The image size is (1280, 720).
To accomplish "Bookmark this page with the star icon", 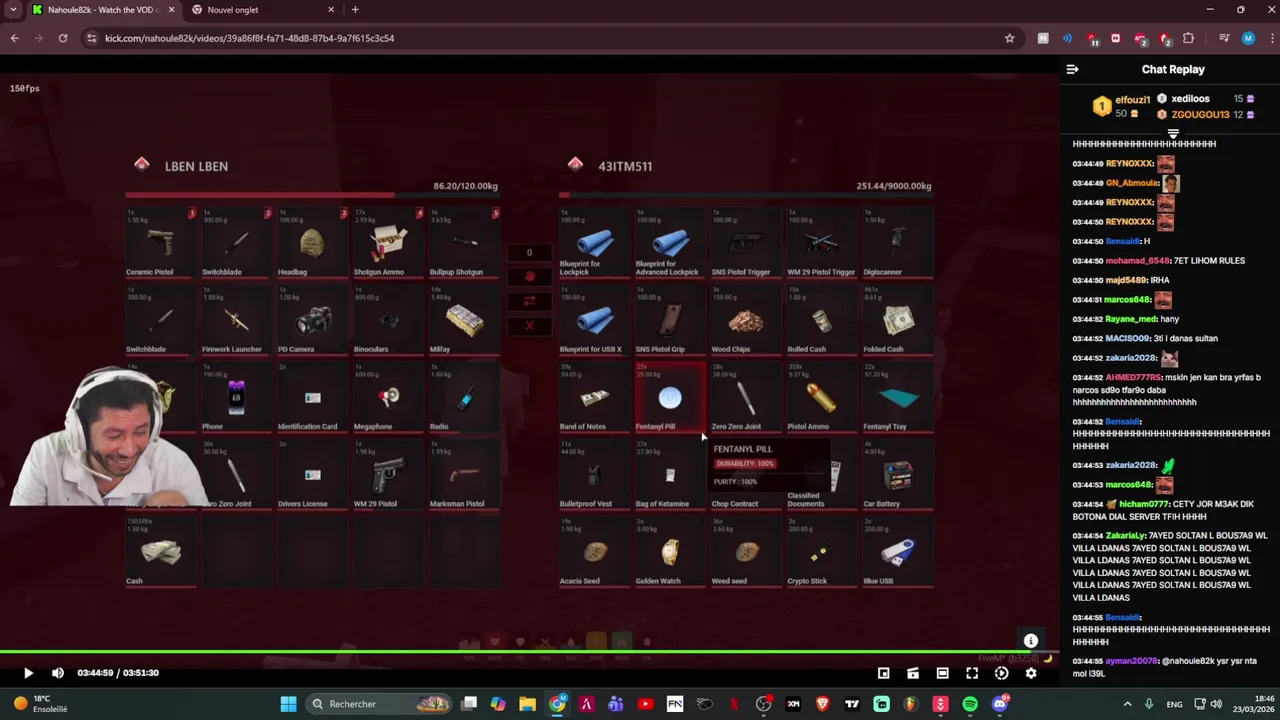I will (x=1010, y=38).
